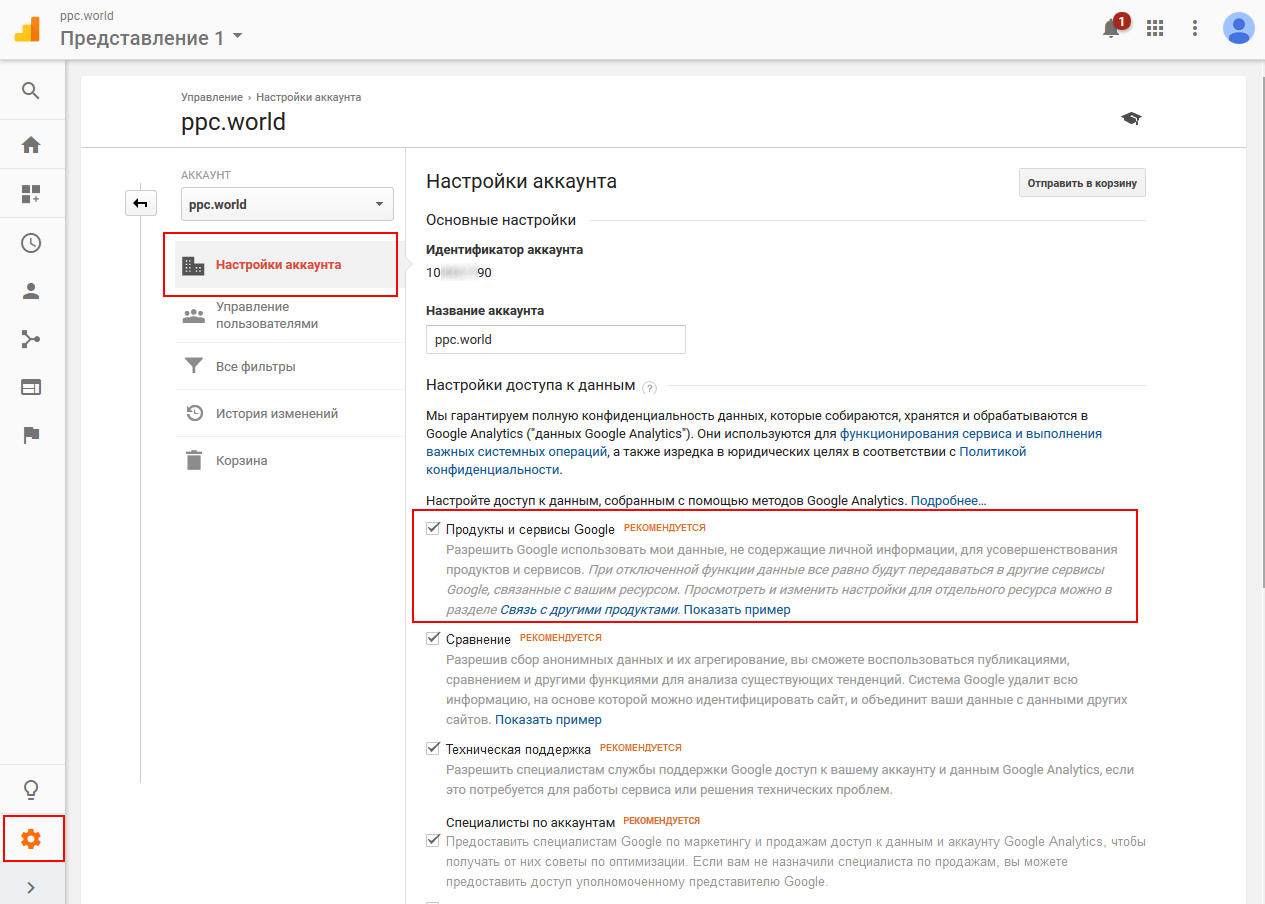Screen dimensions: 1265x904
Task: Open the ppc.world account dropdown
Action: coord(287,204)
